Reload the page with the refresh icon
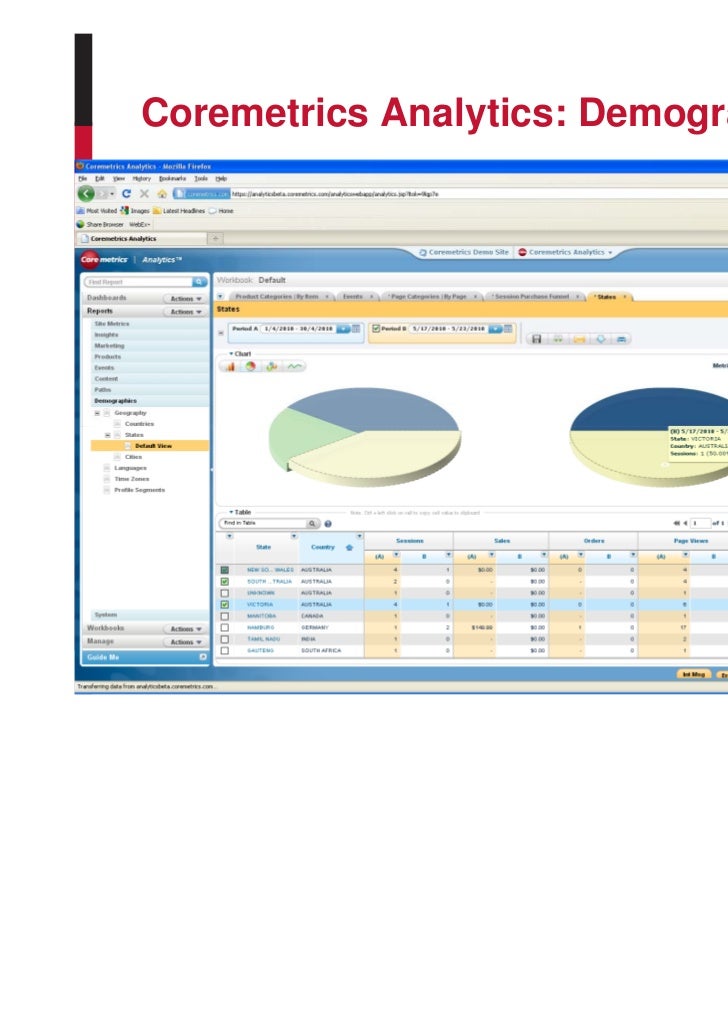 pyautogui.click(x=126, y=194)
